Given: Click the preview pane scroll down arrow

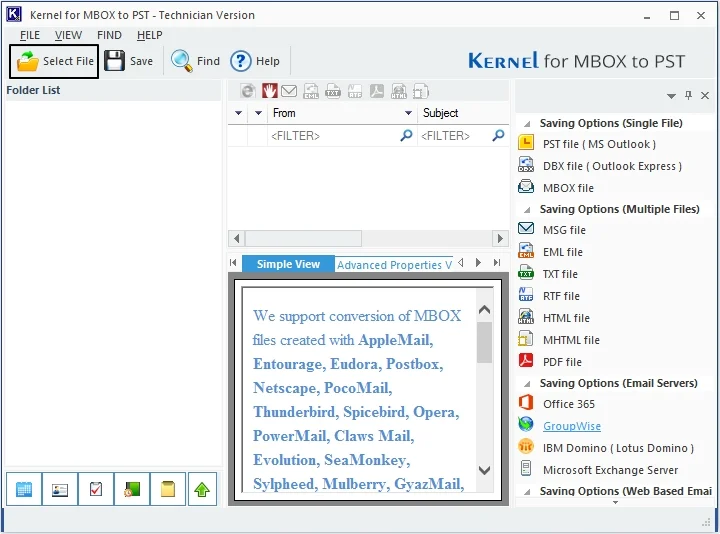Looking at the screenshot, I should click(x=484, y=470).
